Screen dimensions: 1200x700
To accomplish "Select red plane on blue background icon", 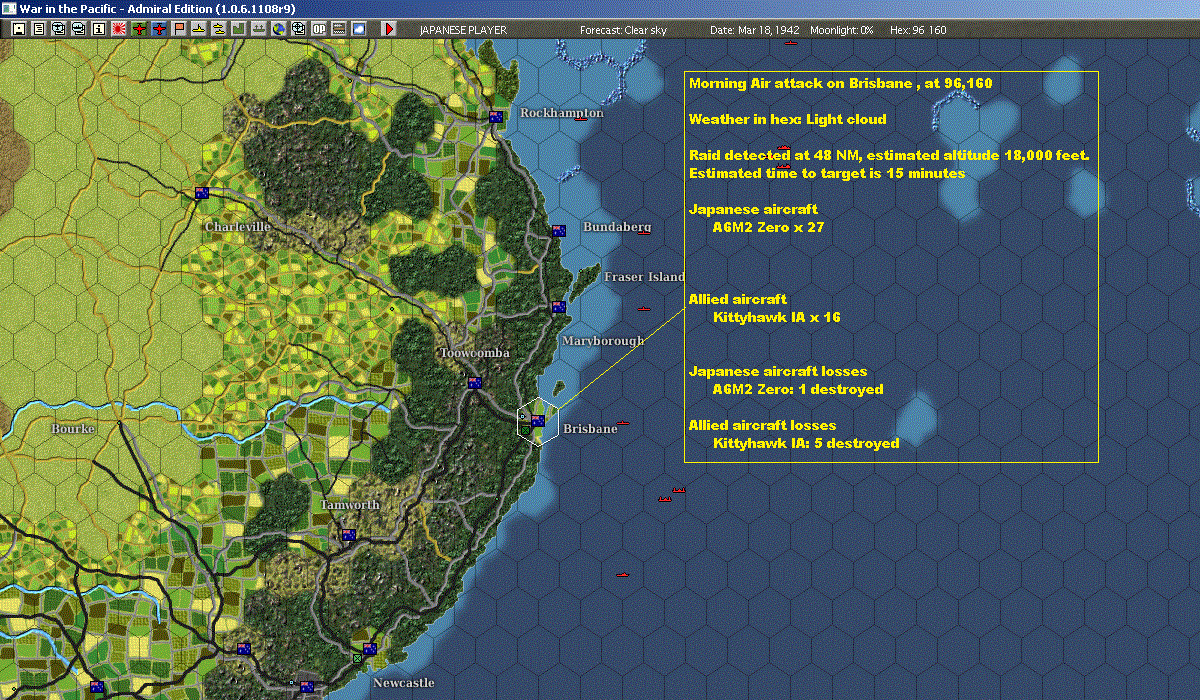I will pos(159,29).
